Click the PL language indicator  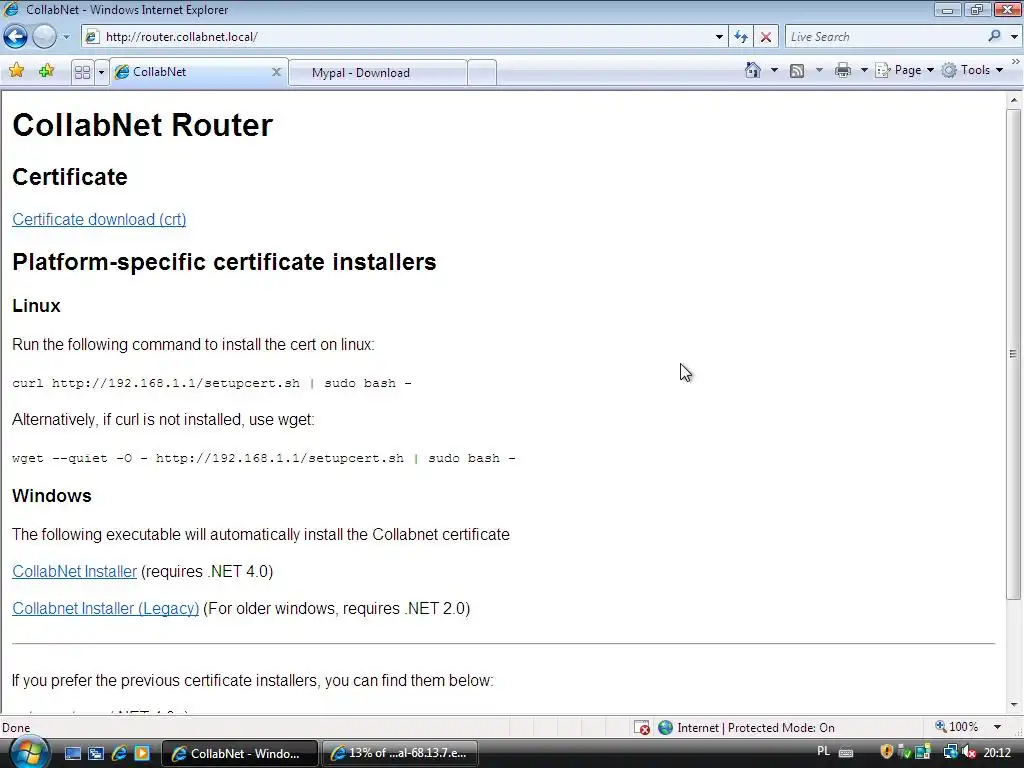[824, 752]
